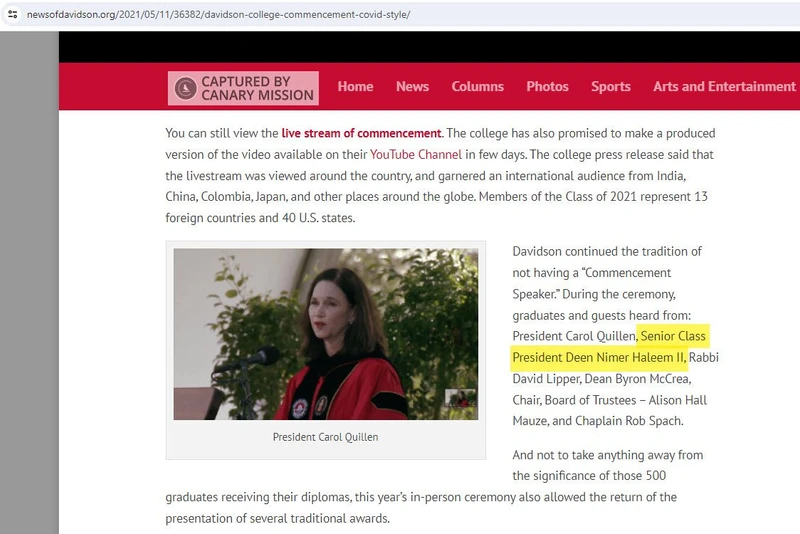Select Photos in the navigation bar

point(547,87)
